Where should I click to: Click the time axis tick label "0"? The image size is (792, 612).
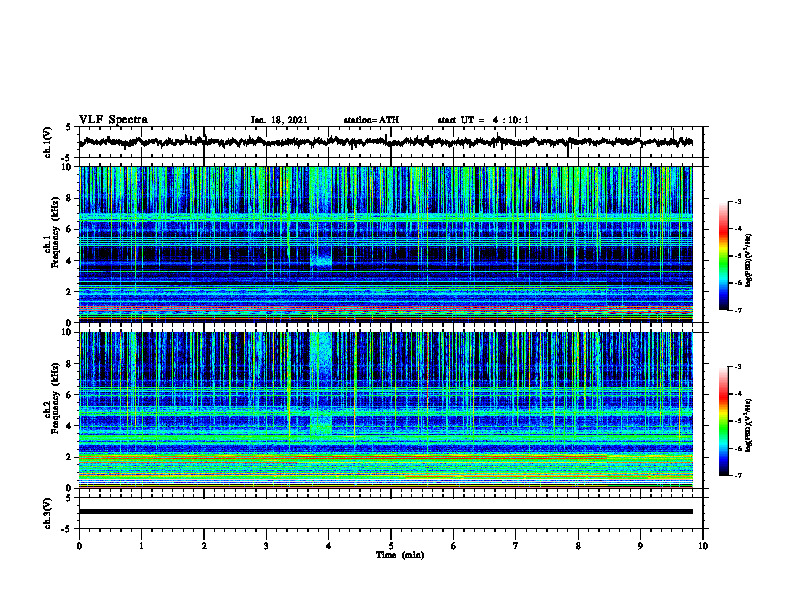(x=79, y=546)
